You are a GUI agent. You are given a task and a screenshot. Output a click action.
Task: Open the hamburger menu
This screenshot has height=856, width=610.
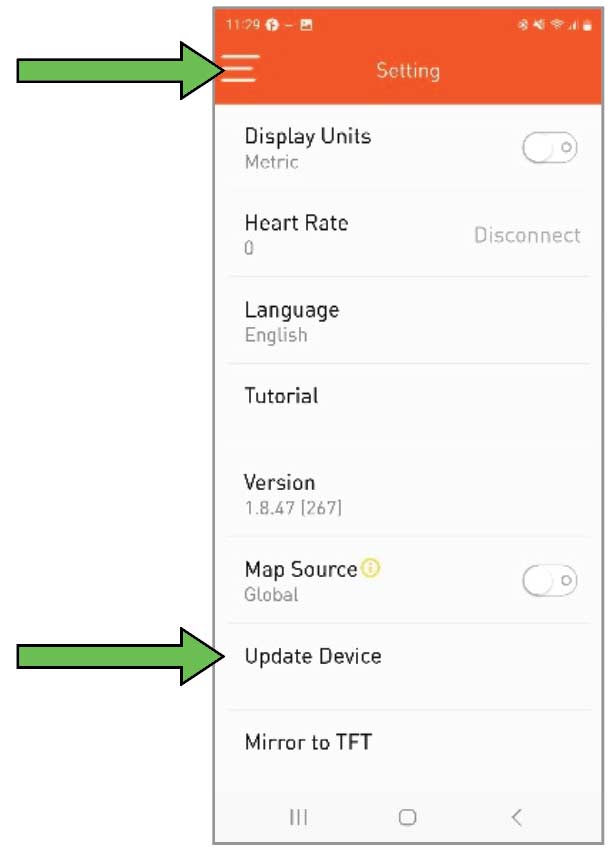click(240, 68)
